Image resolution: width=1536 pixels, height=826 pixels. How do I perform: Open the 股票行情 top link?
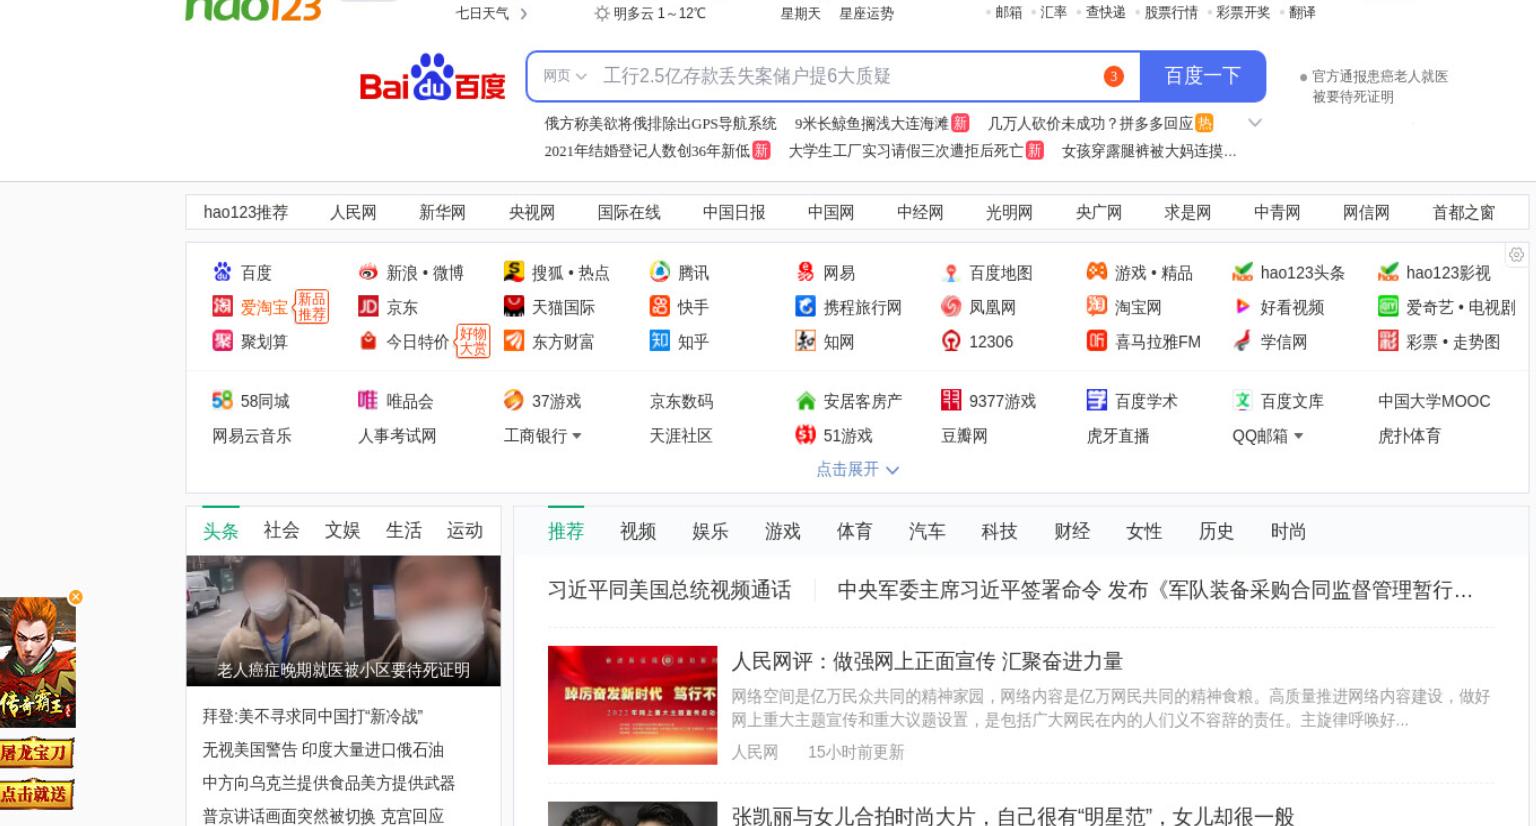[1171, 12]
